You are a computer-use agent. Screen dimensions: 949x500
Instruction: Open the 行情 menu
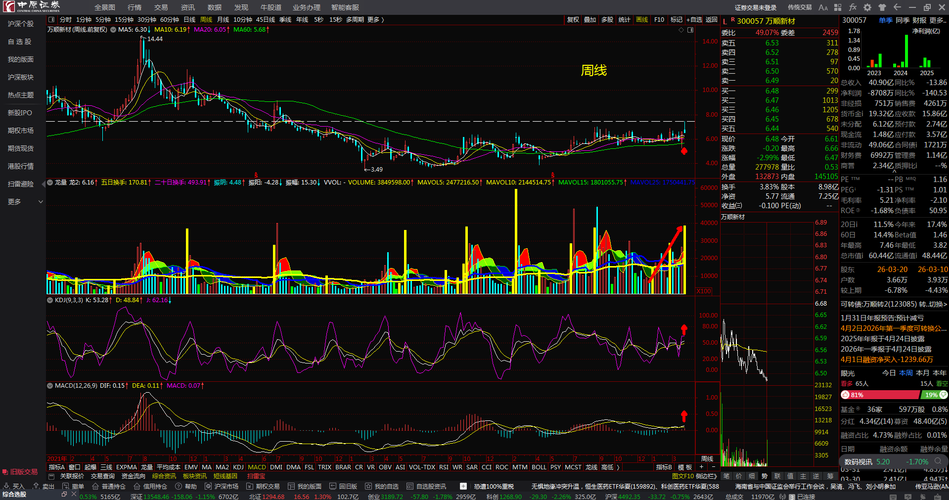tap(134, 7)
